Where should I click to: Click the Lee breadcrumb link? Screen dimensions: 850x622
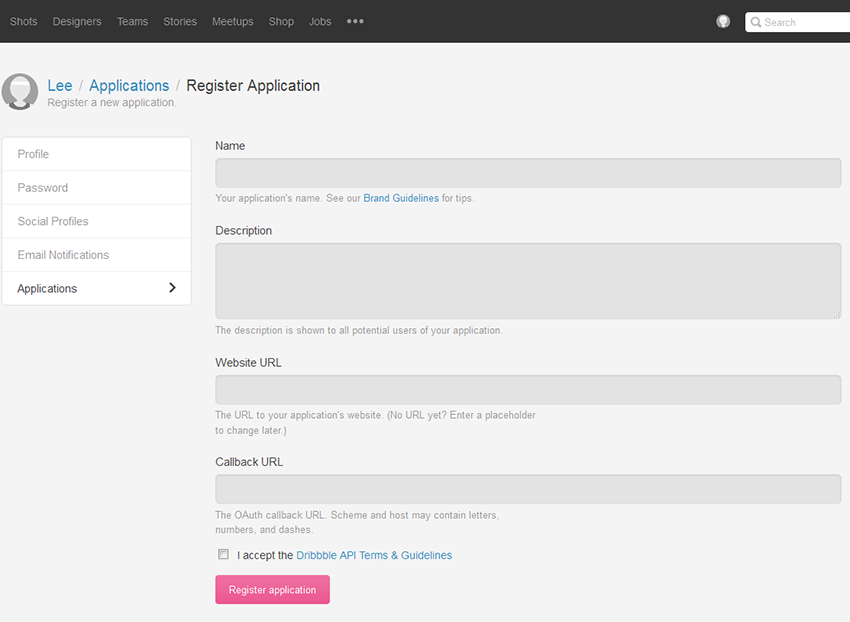(x=60, y=86)
